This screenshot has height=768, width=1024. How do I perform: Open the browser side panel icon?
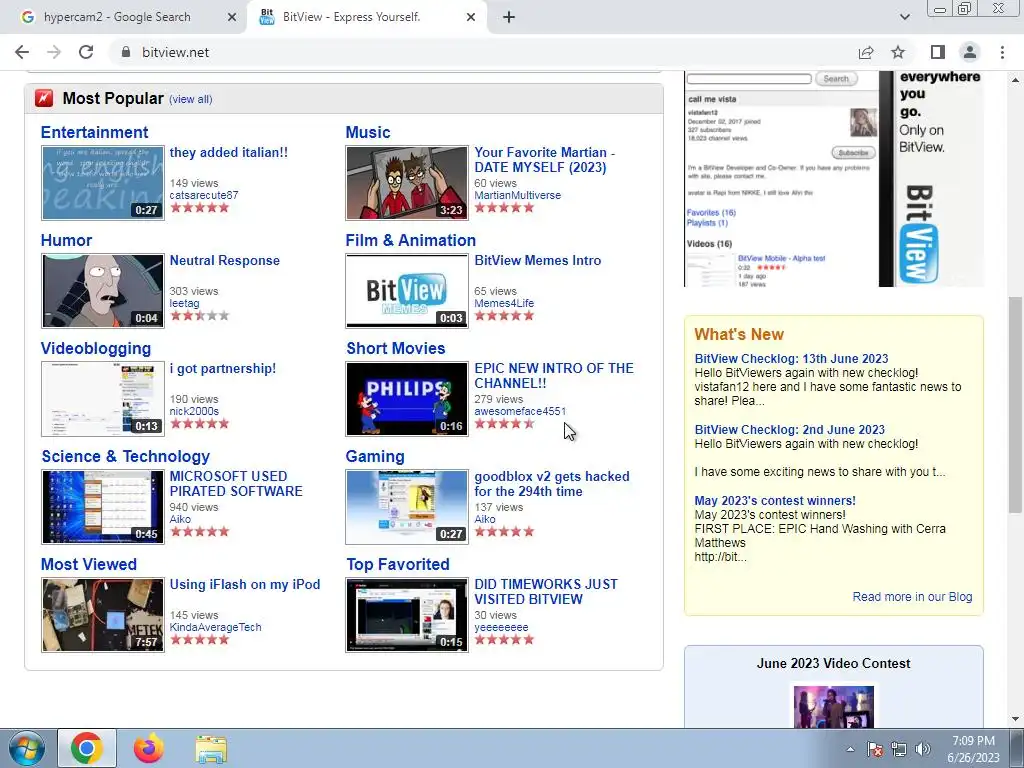(938, 52)
